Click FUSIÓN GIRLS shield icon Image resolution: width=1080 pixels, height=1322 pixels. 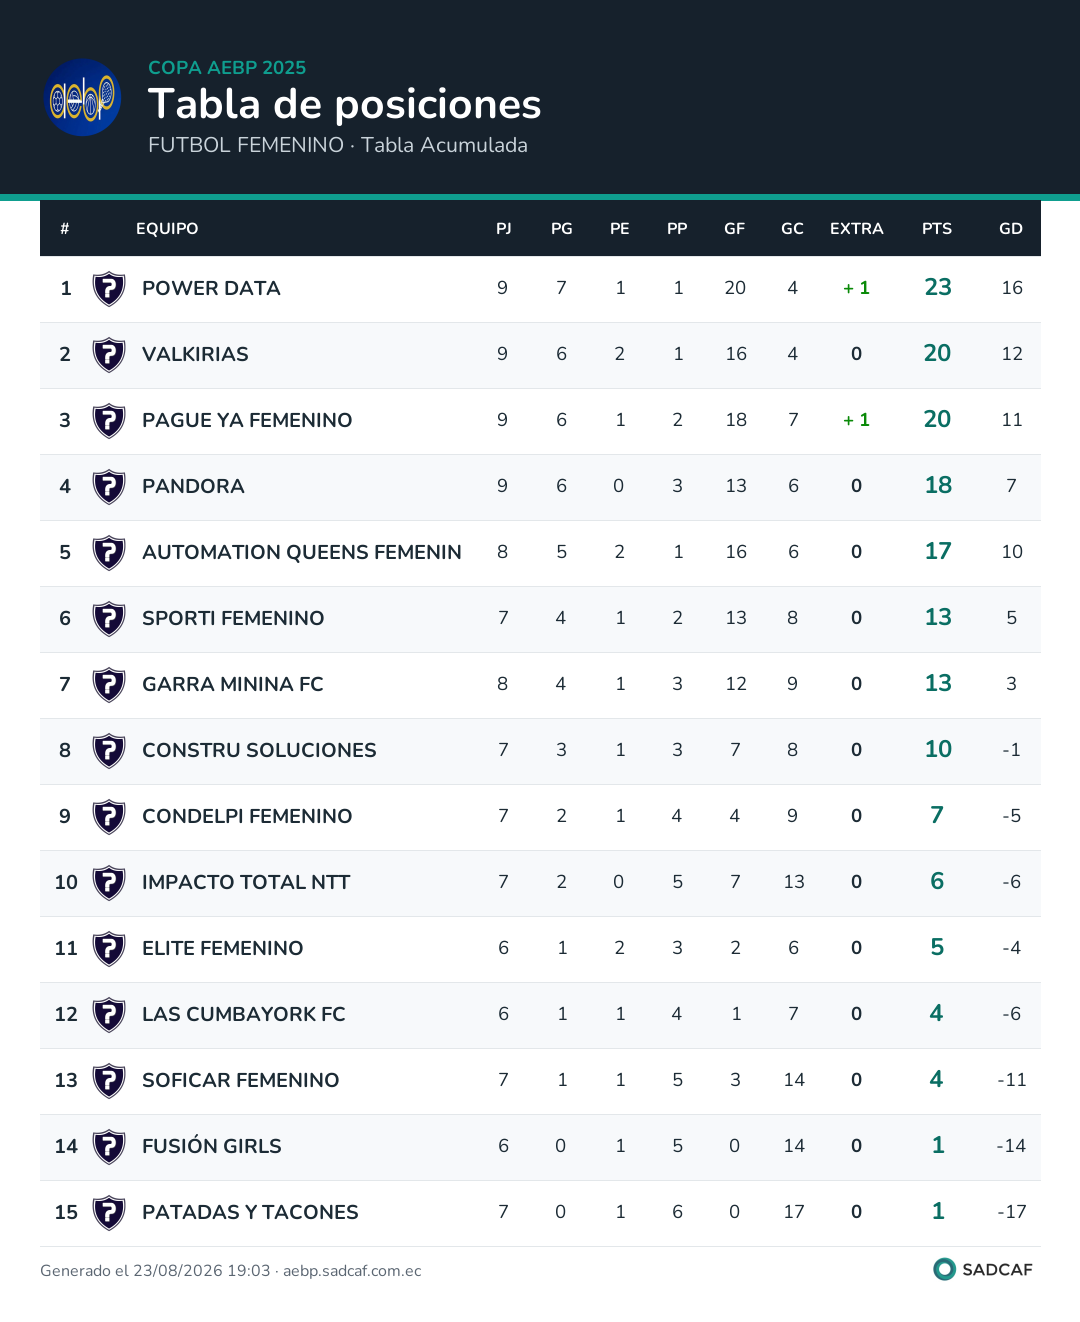click(x=108, y=1146)
